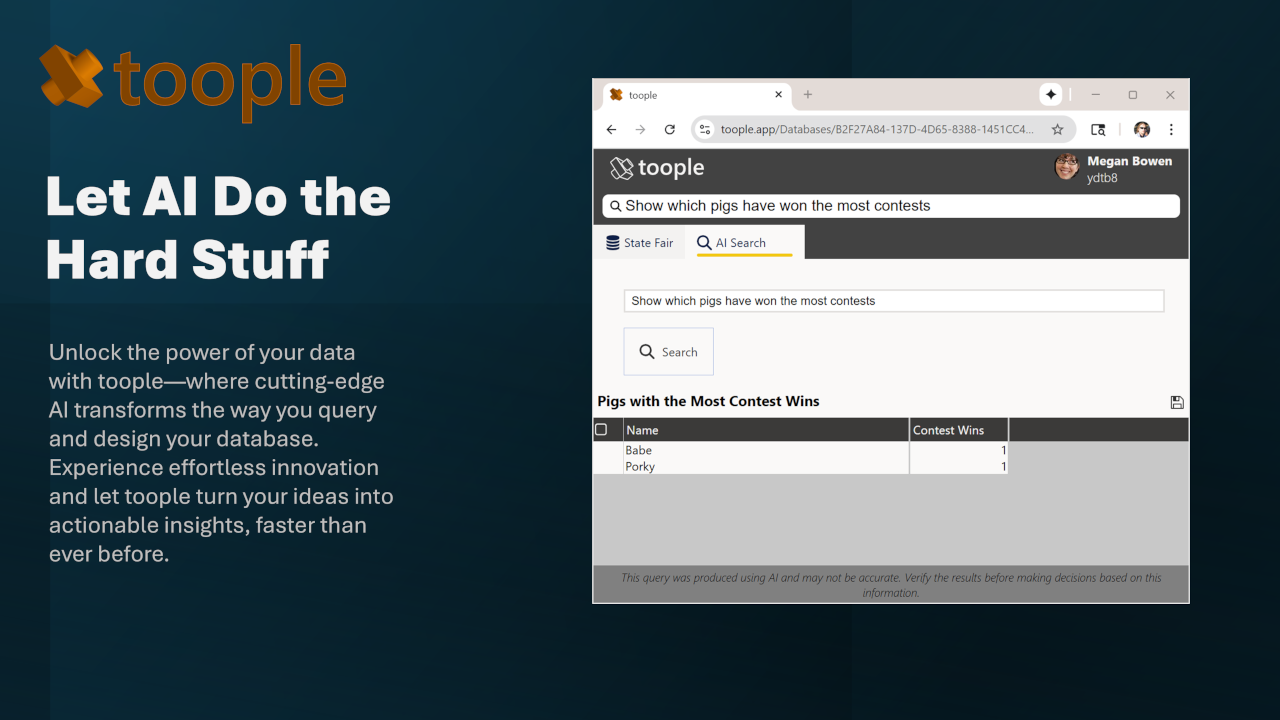Reload the browser page
This screenshot has width=1280, height=720.
tap(670, 130)
